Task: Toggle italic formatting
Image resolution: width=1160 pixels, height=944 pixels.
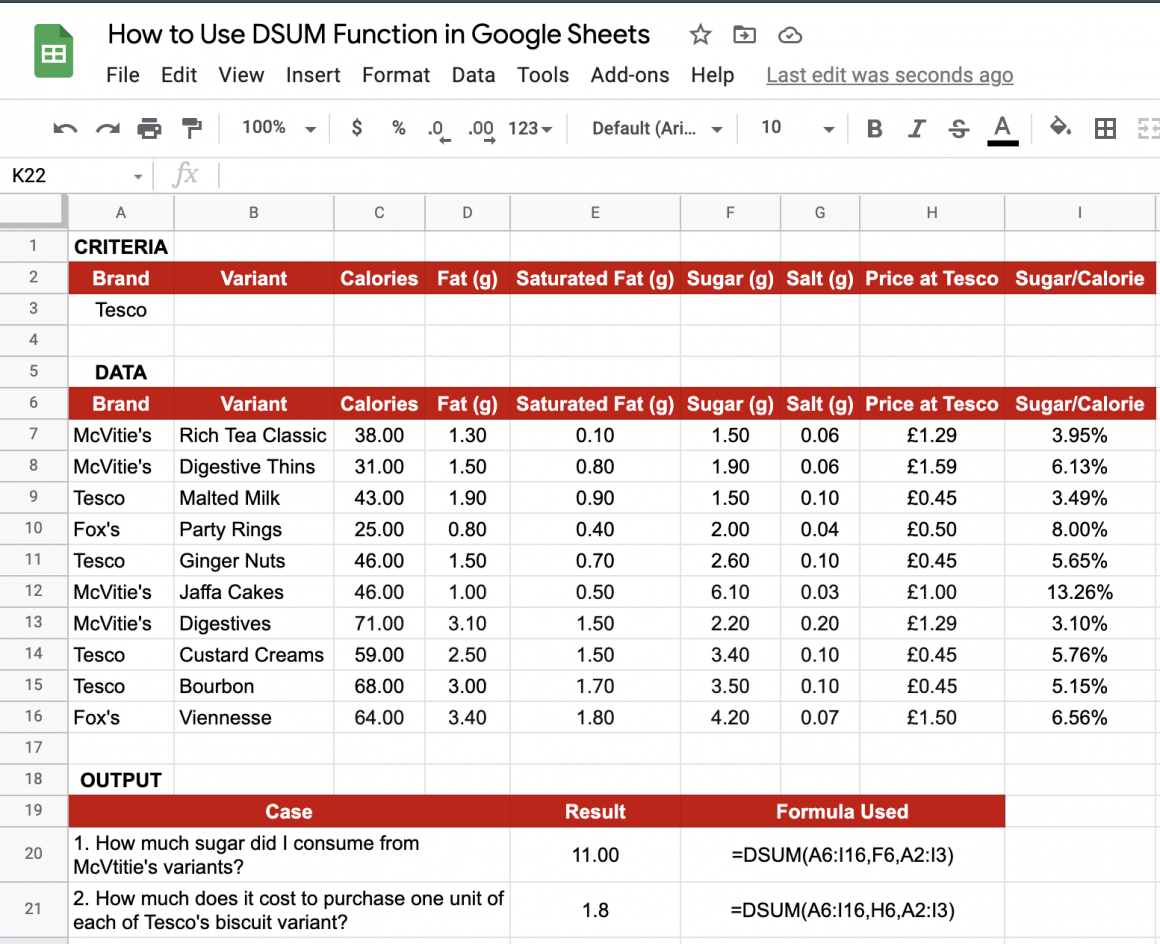Action: pyautogui.click(x=916, y=128)
